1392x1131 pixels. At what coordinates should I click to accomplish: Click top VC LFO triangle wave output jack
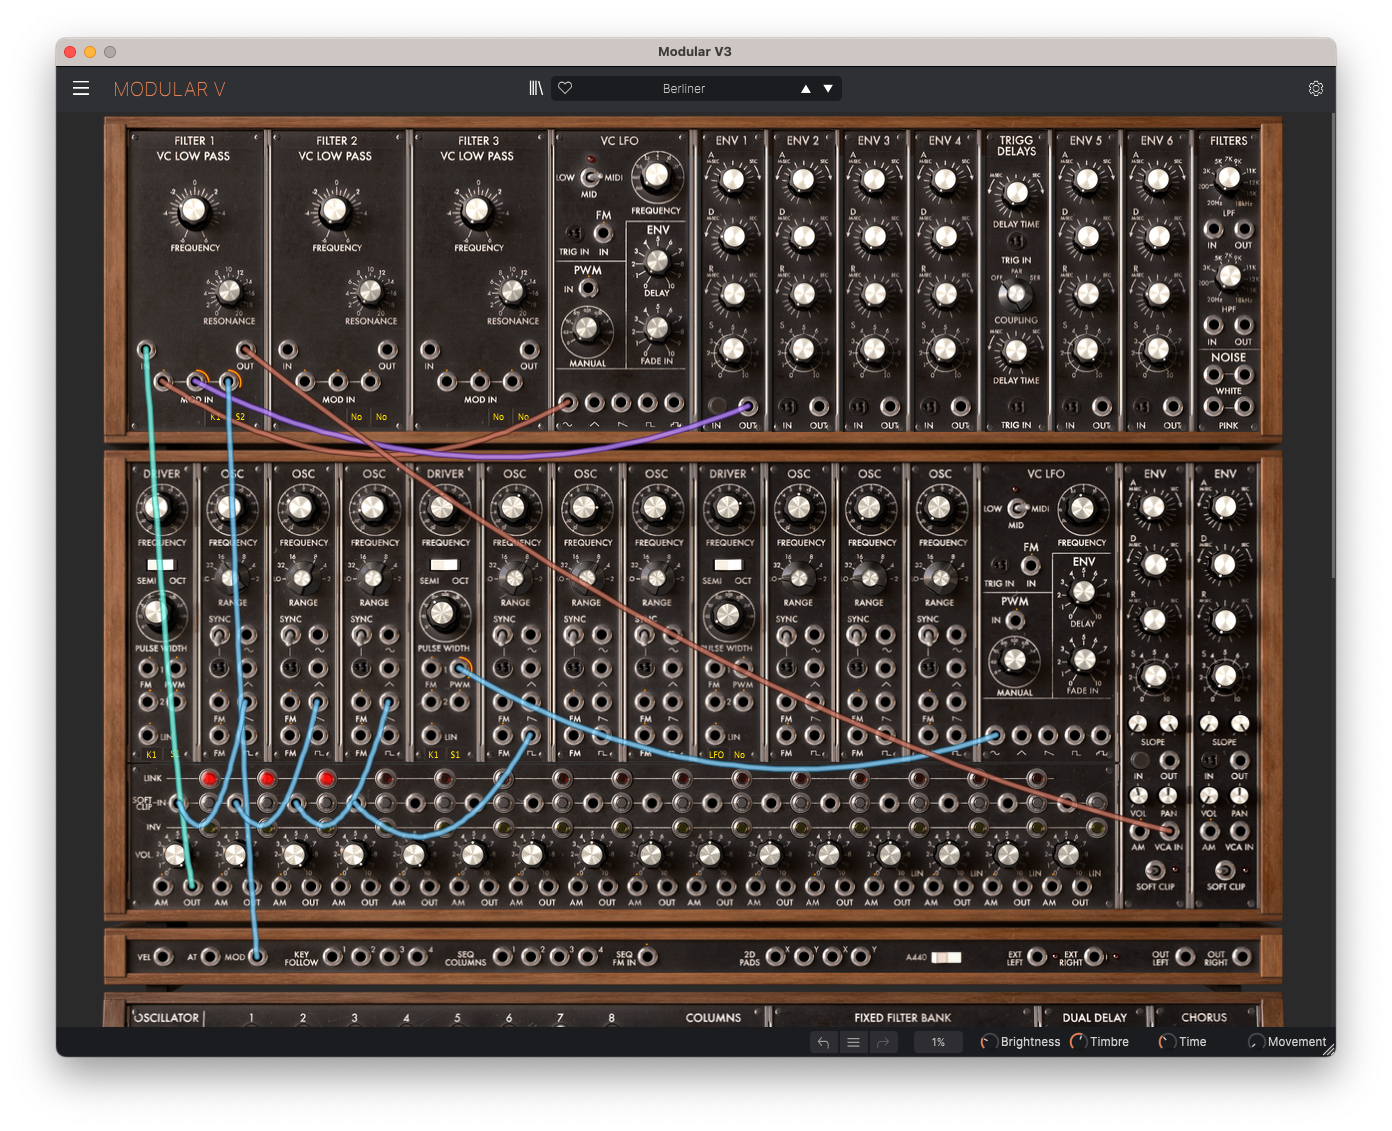(x=595, y=403)
